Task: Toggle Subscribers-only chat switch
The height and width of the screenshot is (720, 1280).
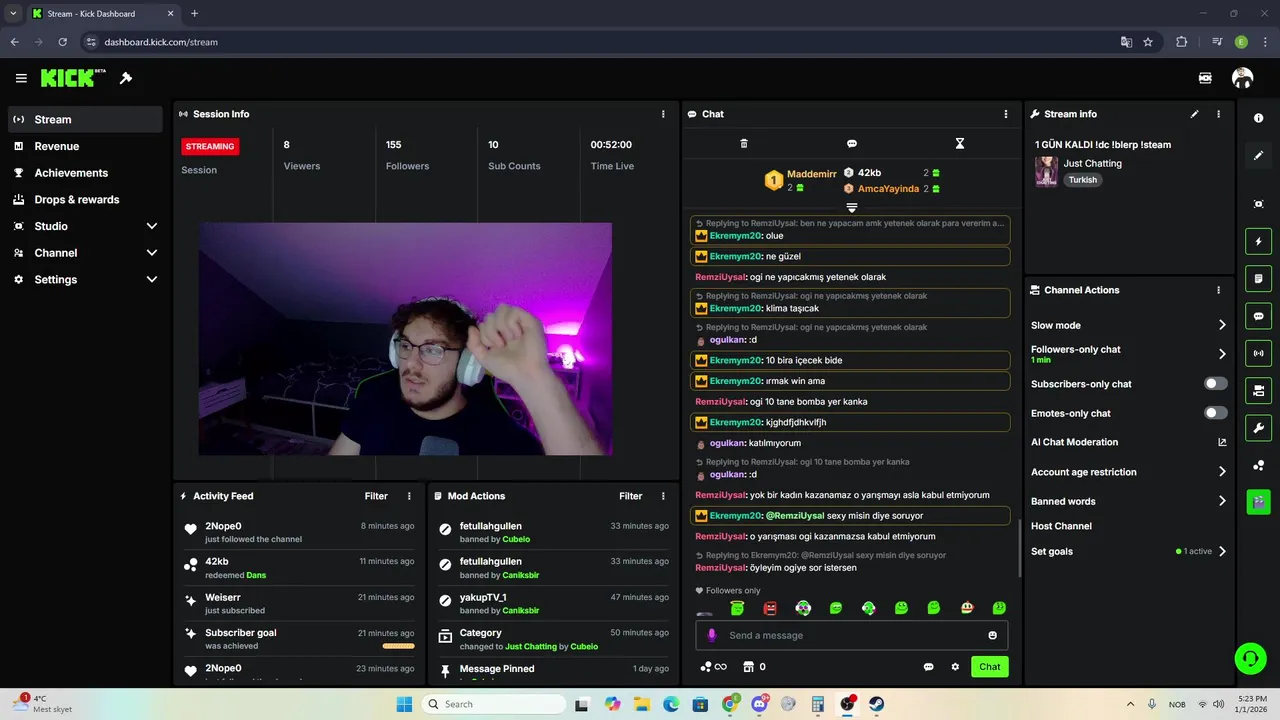Action: [x=1216, y=384]
